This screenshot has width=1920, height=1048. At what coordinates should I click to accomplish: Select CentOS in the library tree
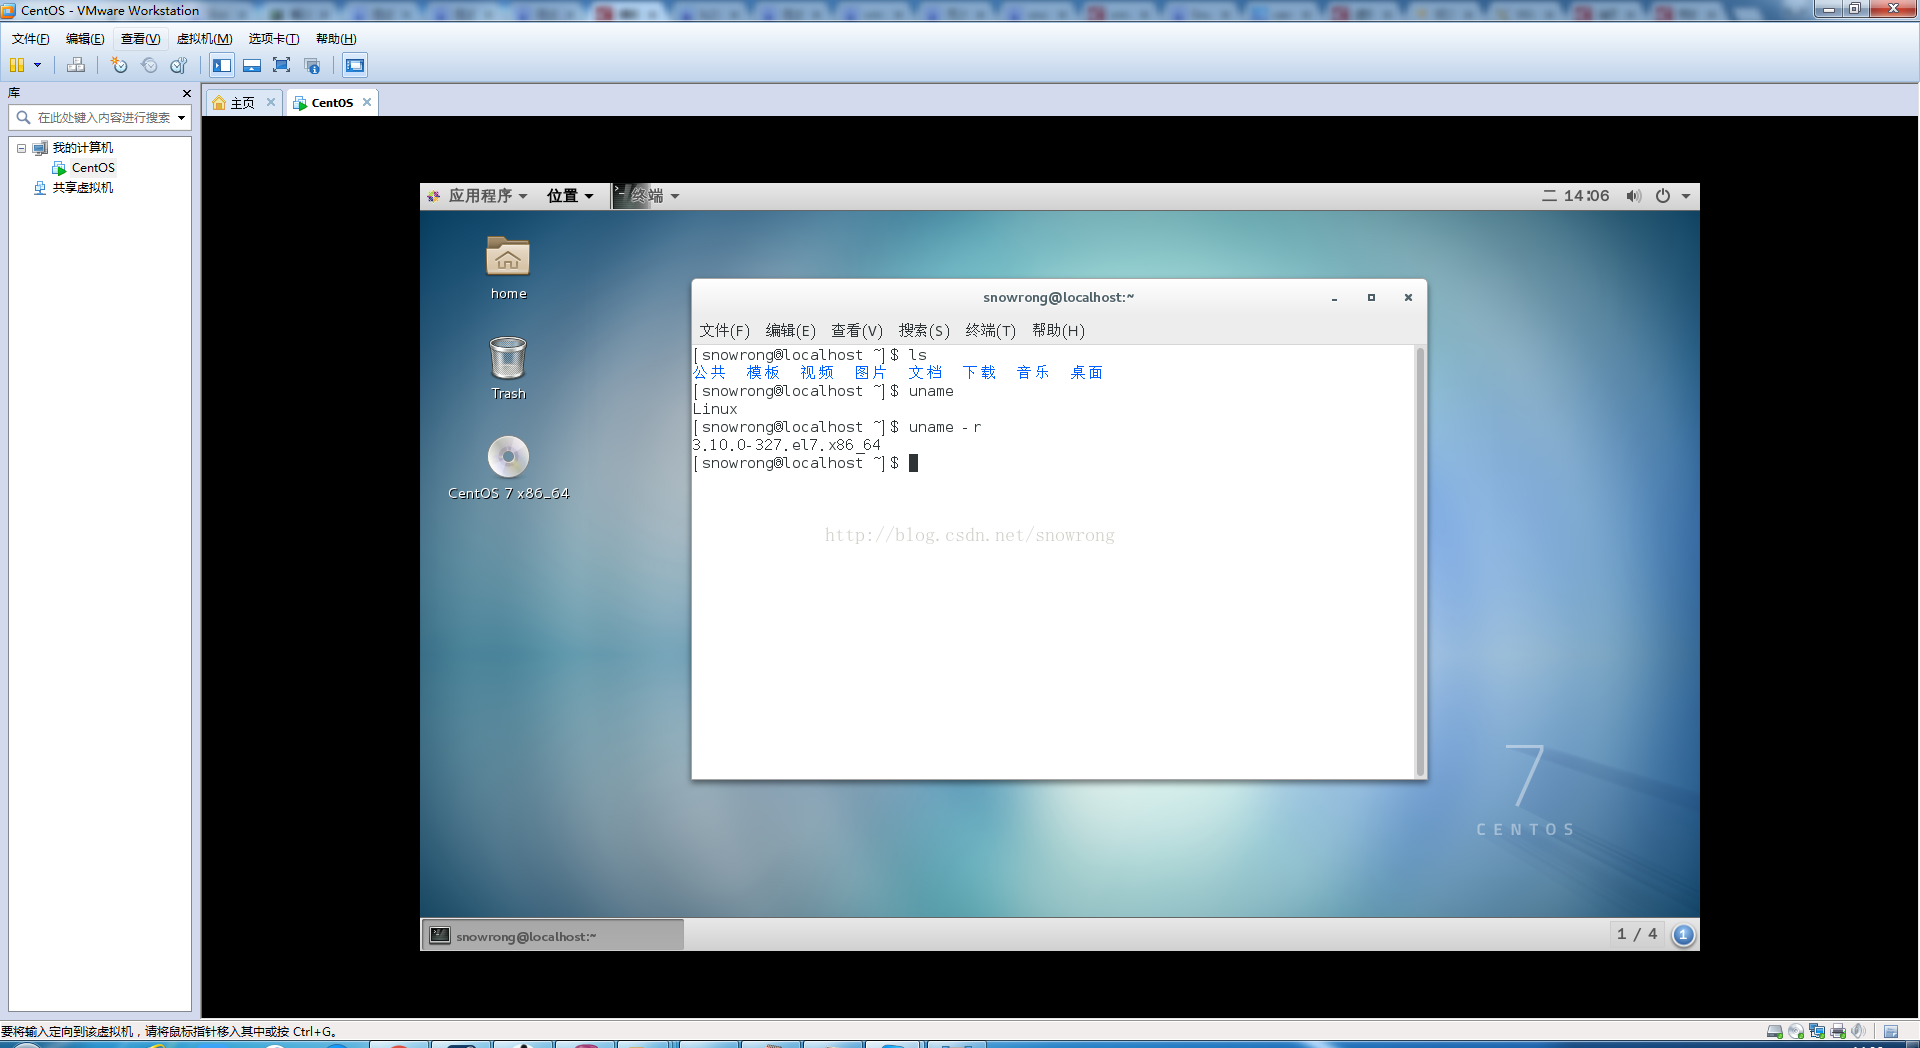tap(93, 168)
